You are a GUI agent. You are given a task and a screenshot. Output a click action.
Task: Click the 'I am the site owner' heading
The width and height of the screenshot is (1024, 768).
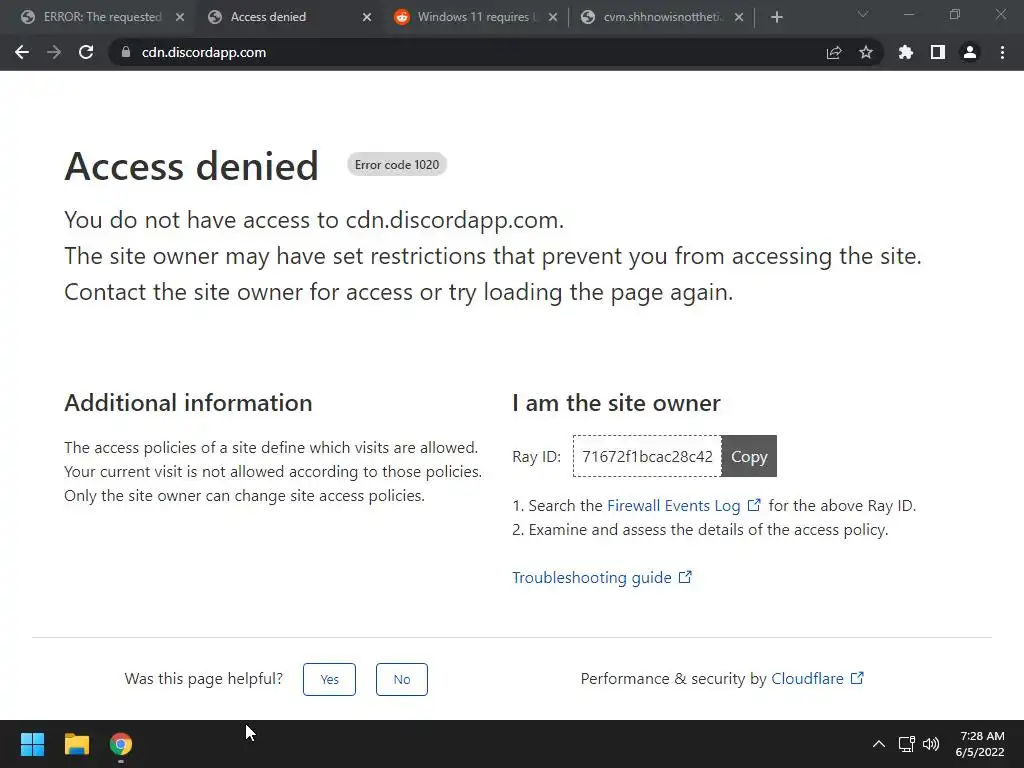[x=616, y=403]
